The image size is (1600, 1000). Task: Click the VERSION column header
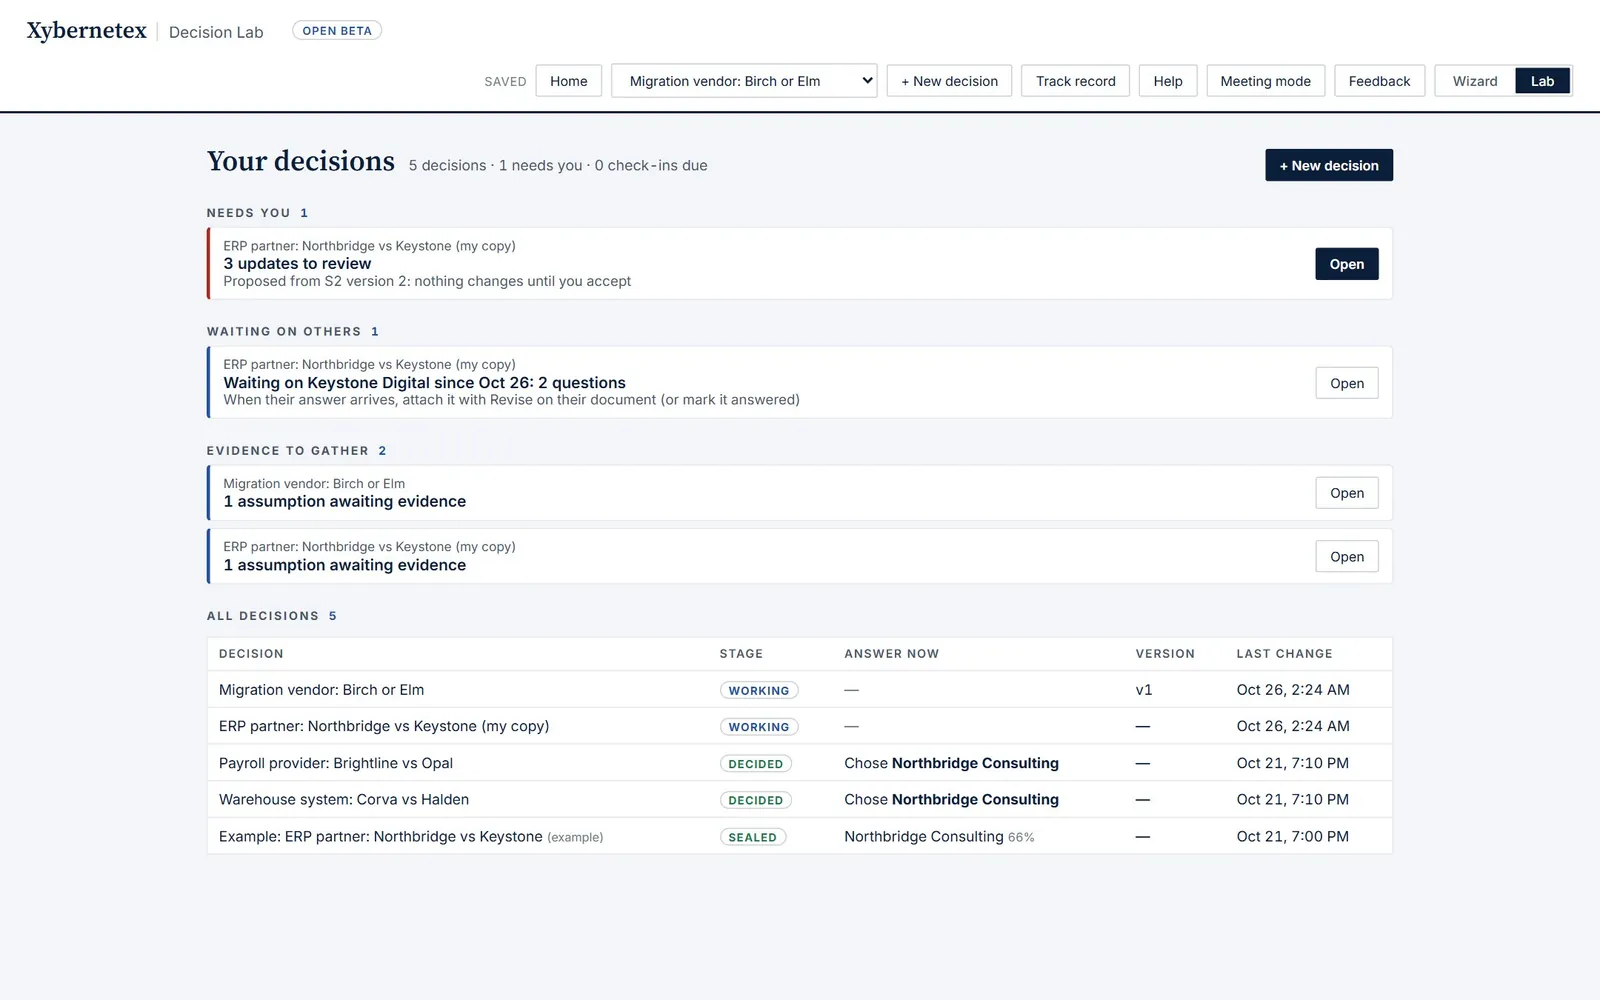[1165, 654]
